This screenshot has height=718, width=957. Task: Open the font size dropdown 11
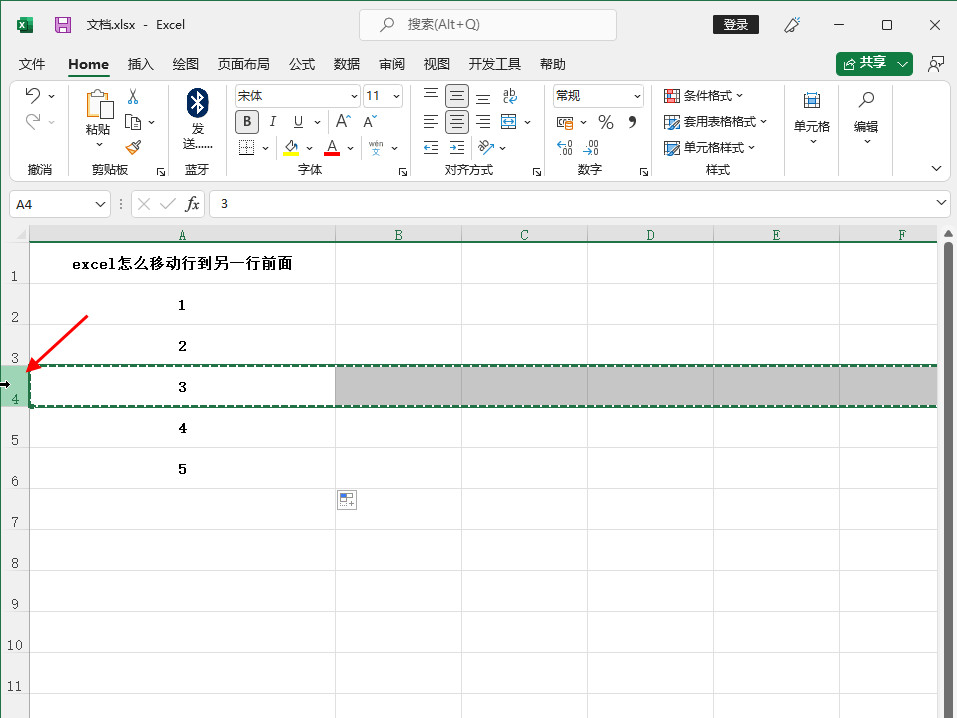[396, 96]
